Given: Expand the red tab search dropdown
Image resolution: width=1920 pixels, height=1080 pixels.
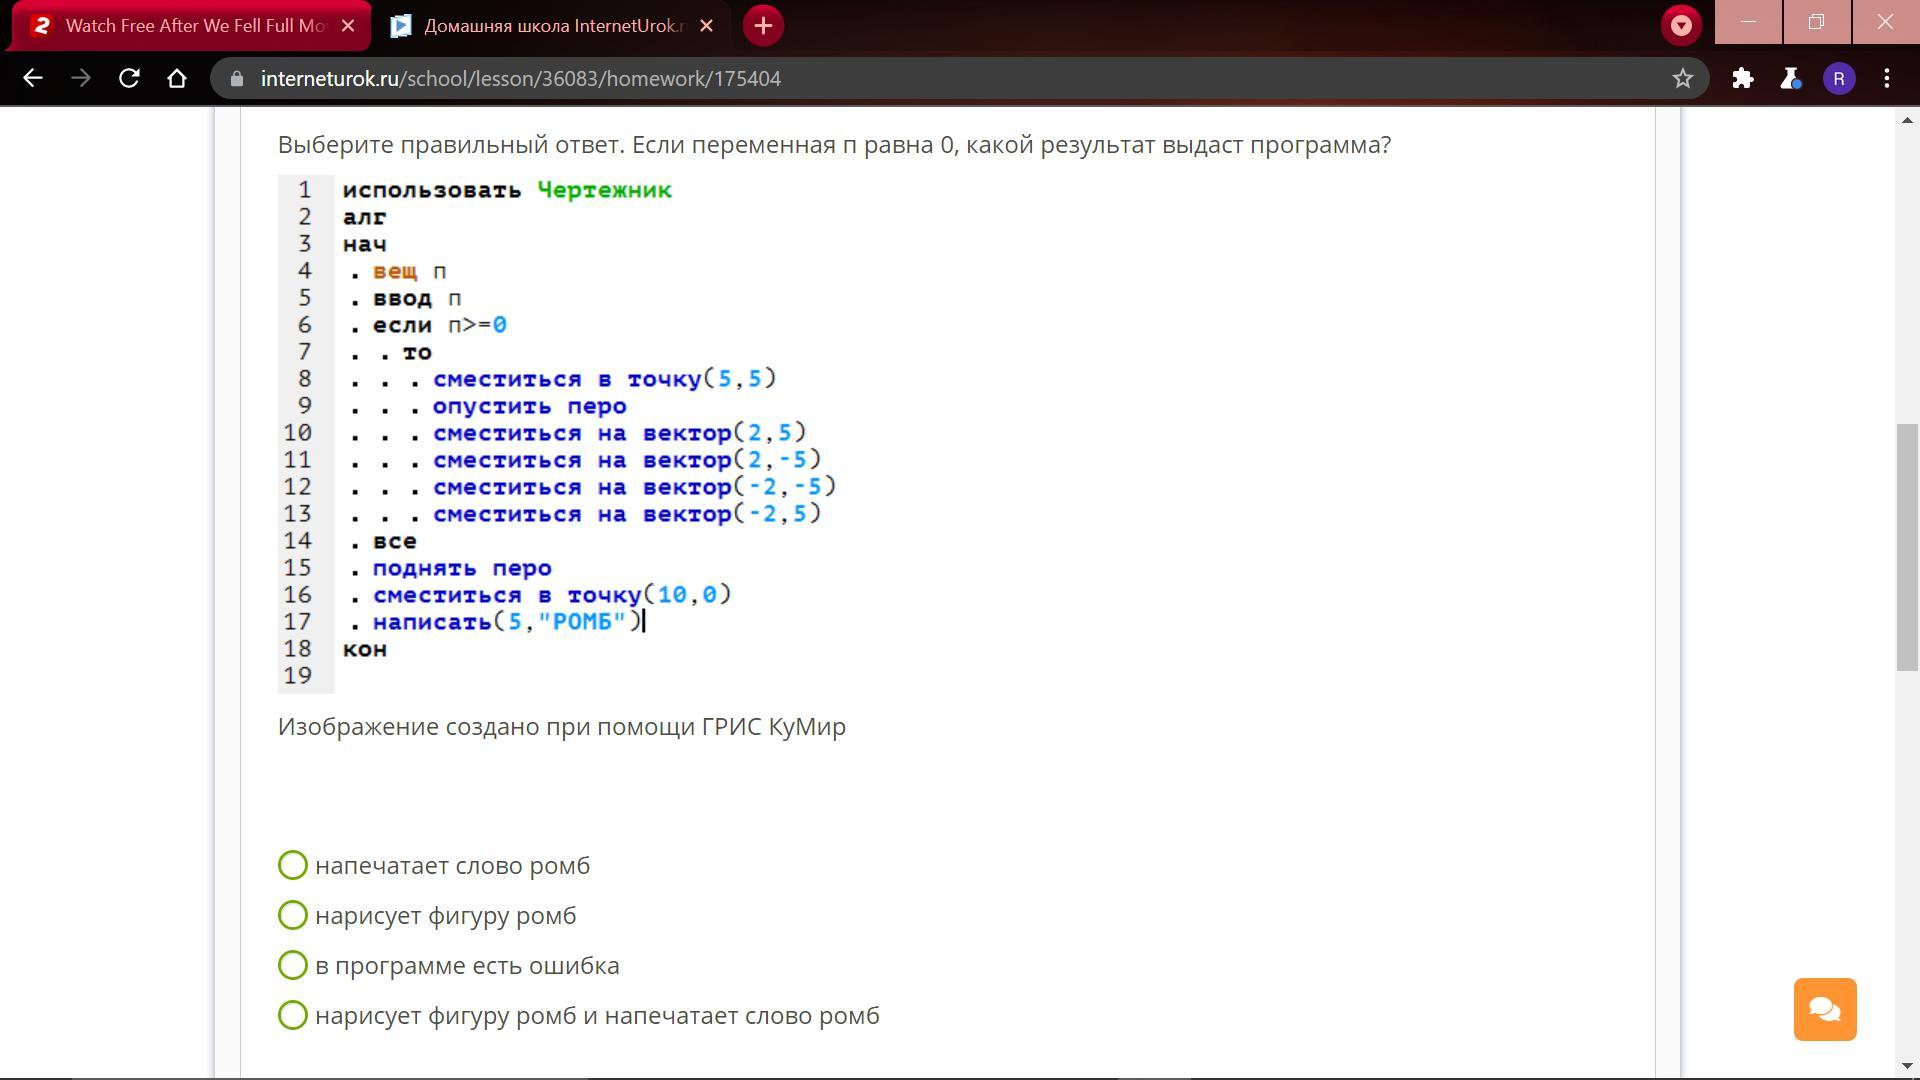Looking at the screenshot, I should (x=1681, y=26).
